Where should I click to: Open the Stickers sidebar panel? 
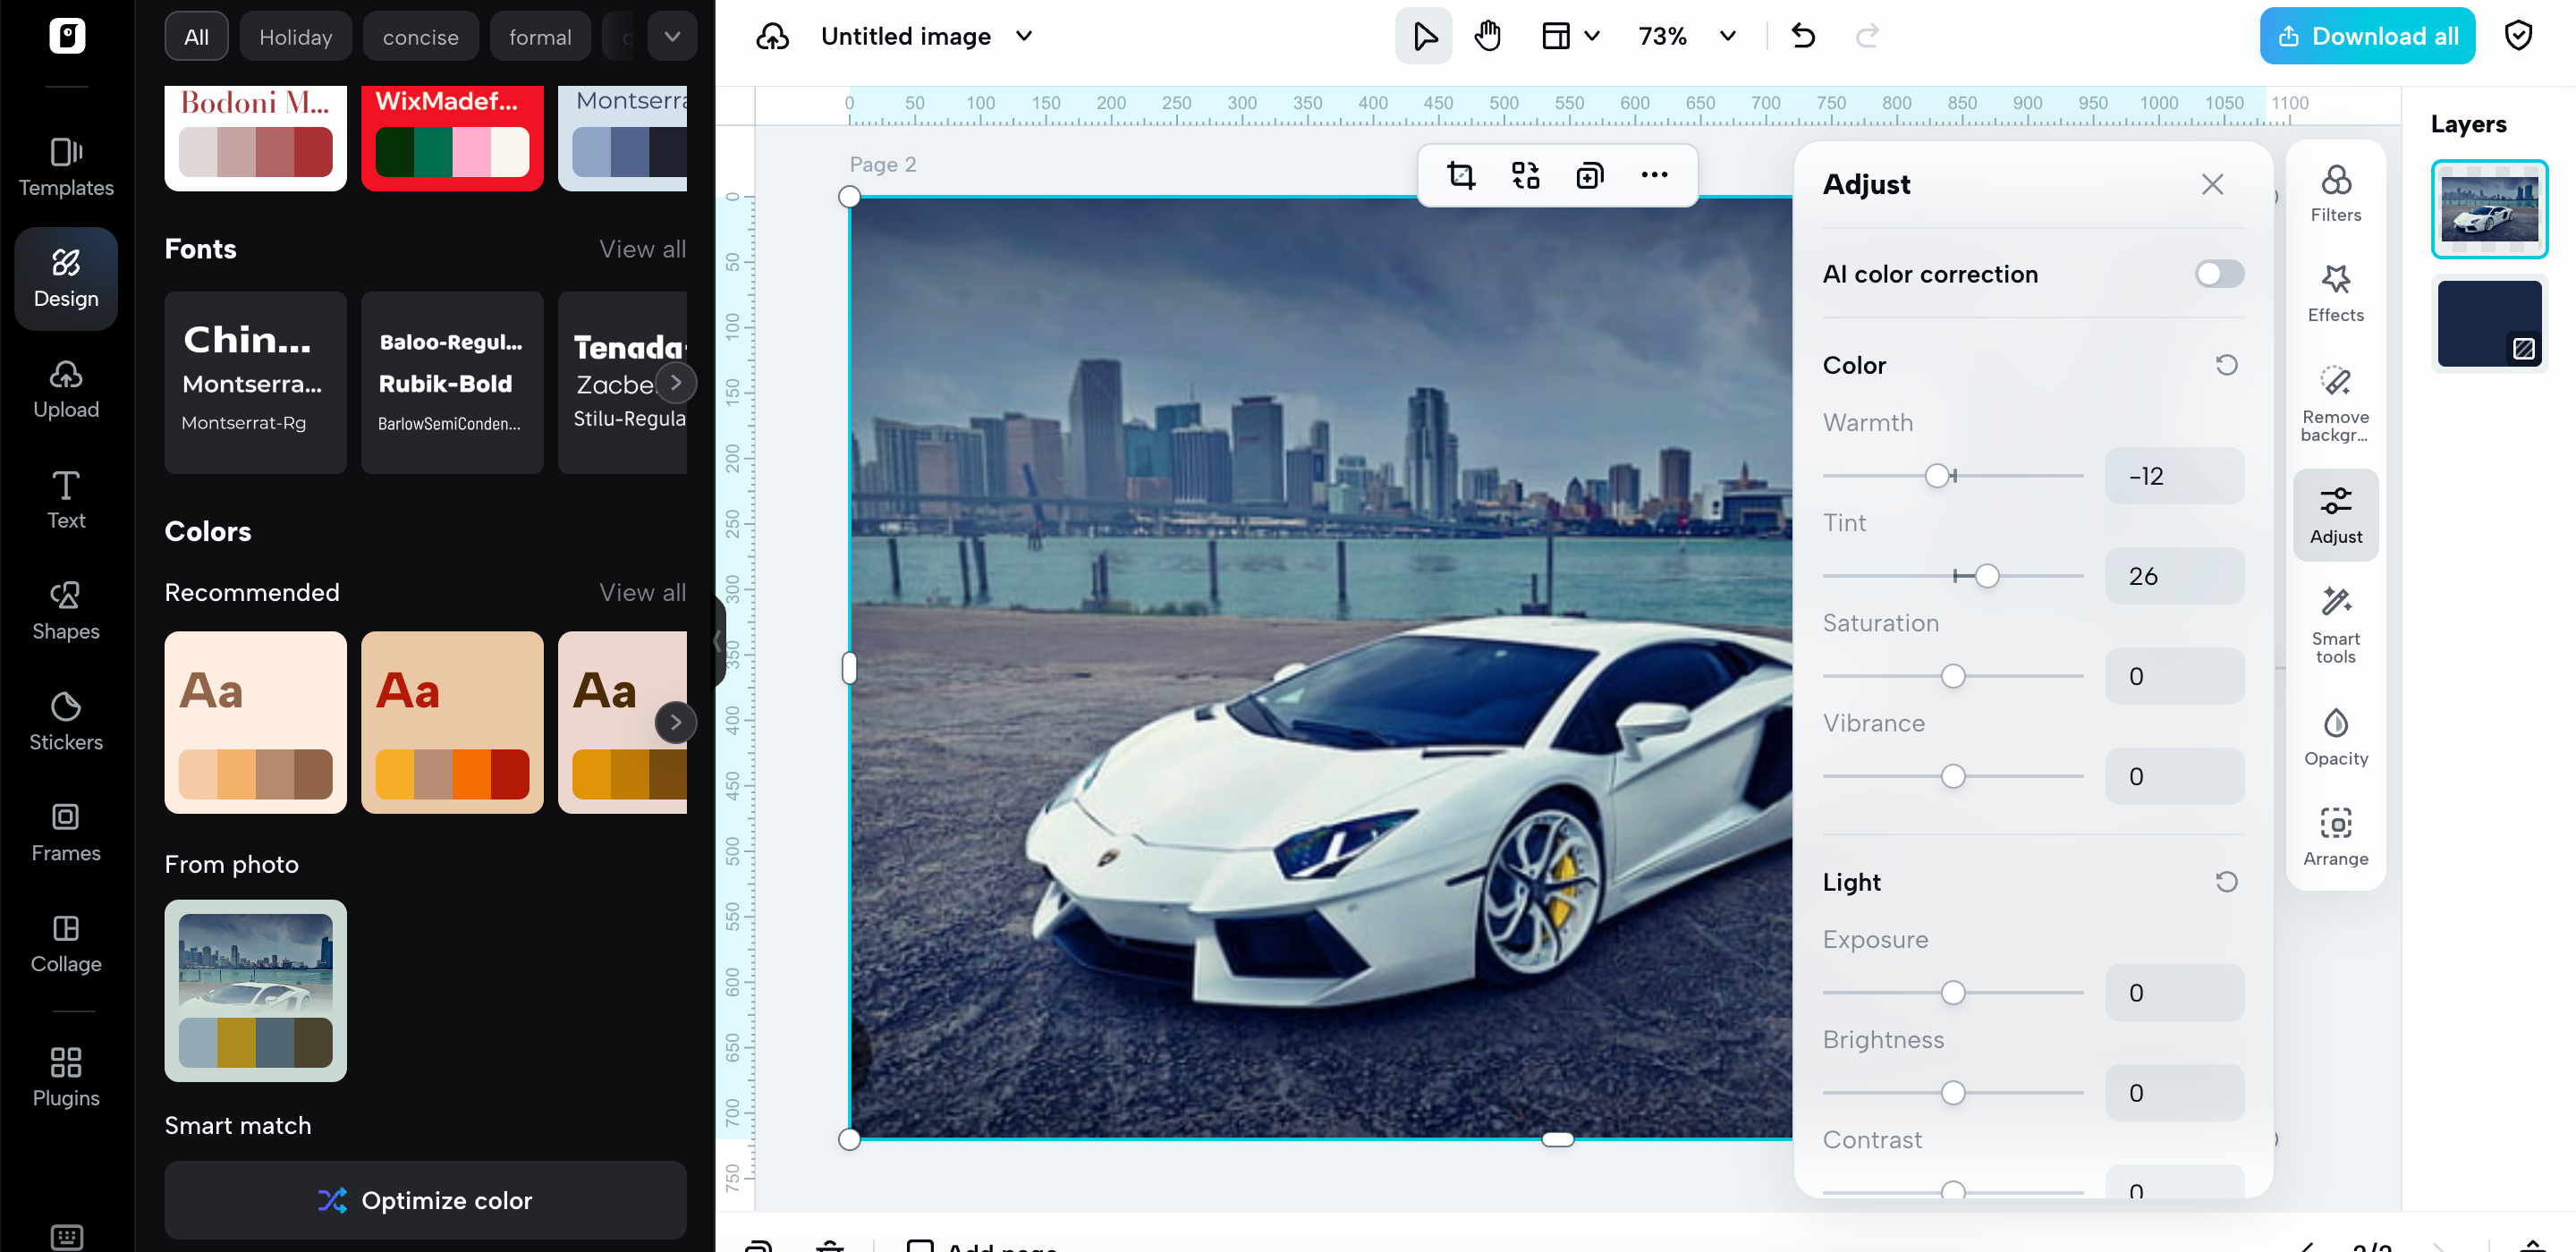click(66, 720)
